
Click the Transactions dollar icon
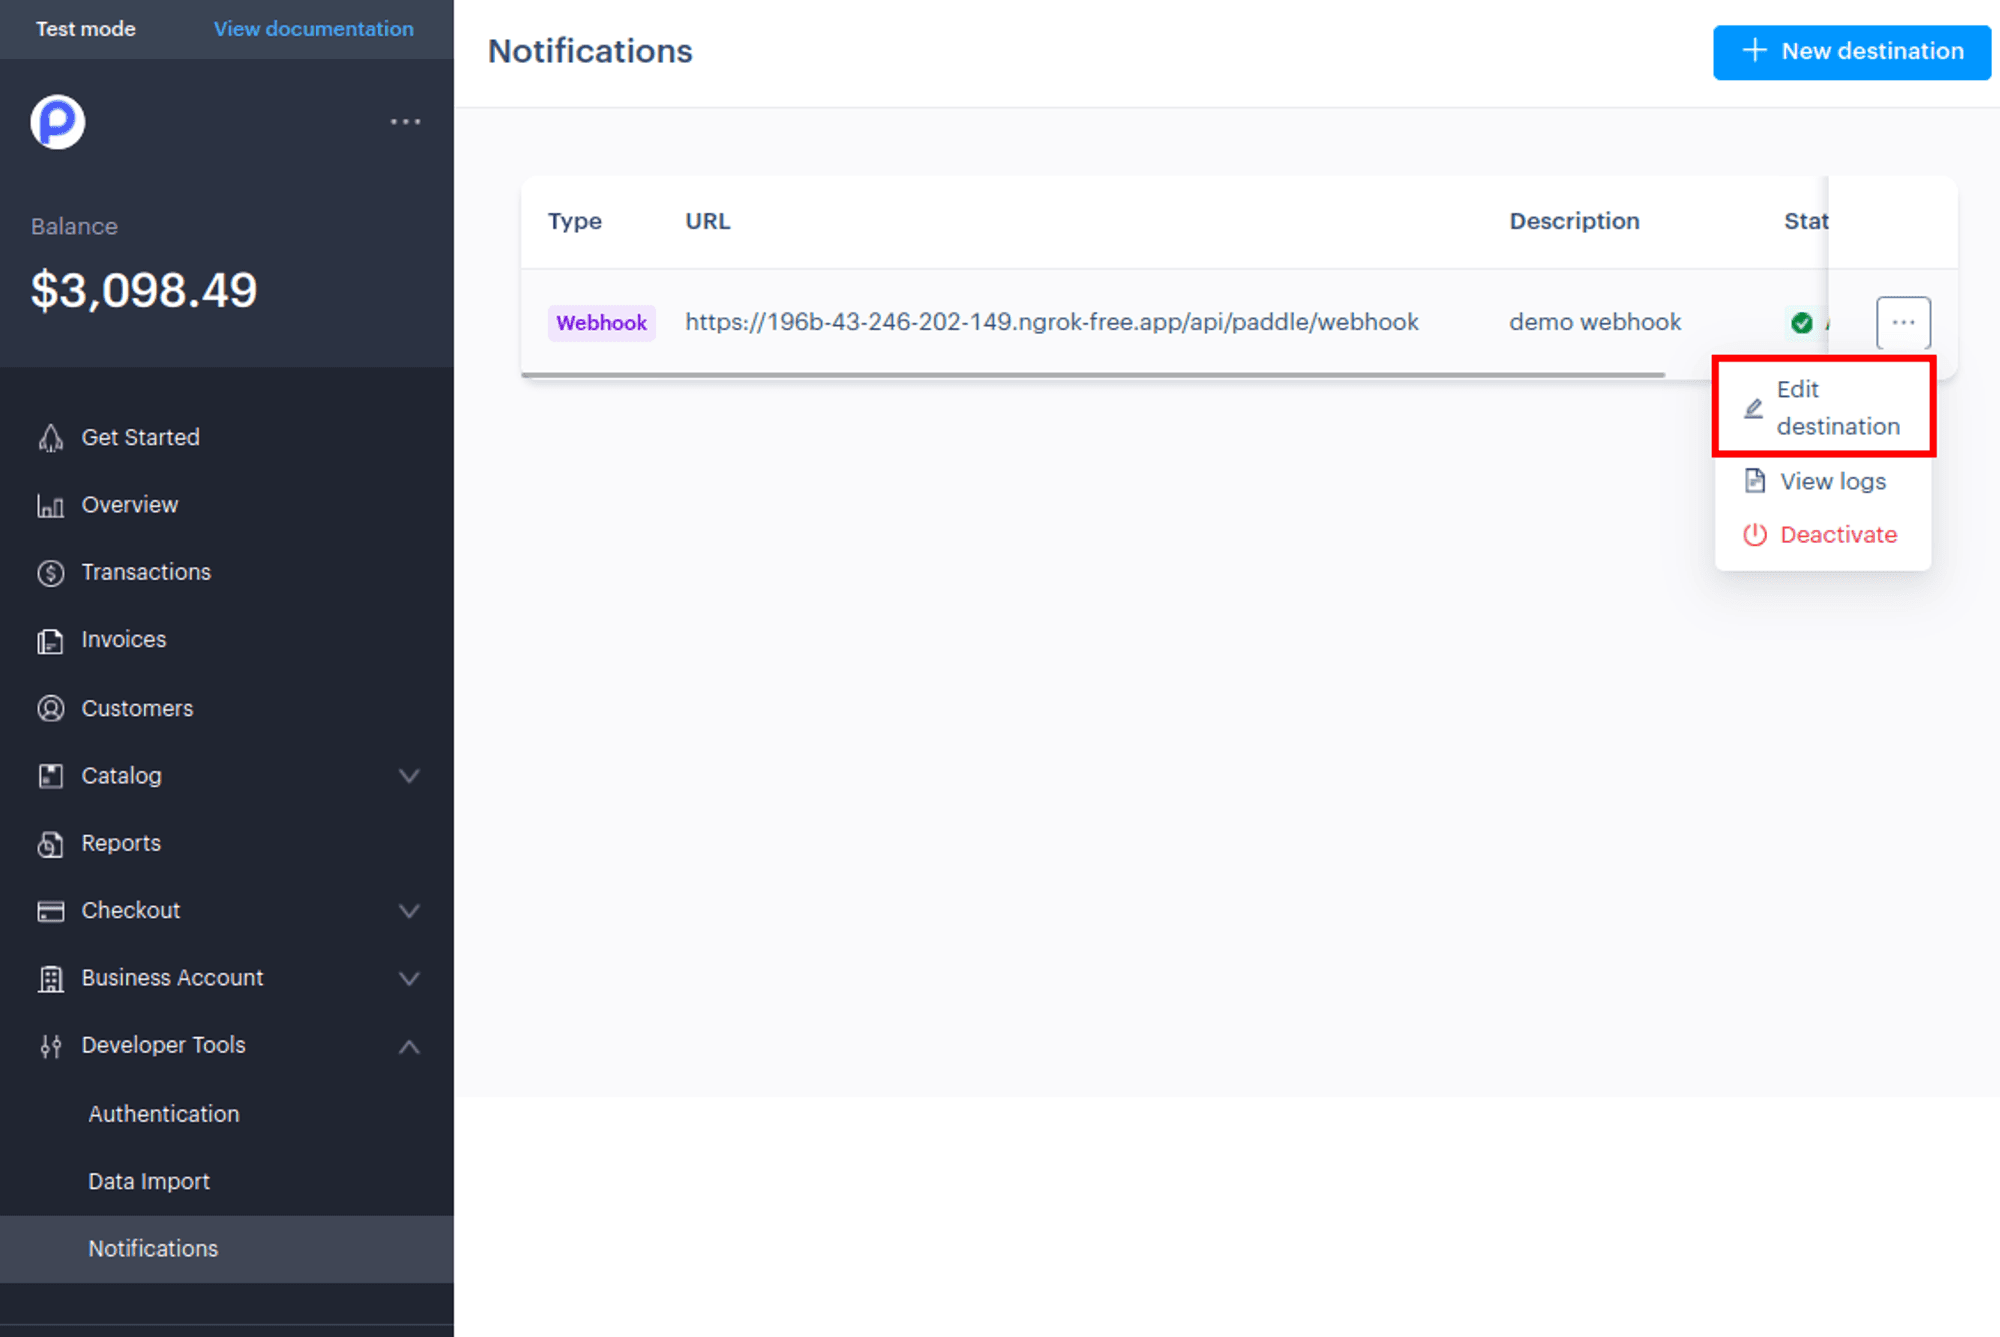click(x=50, y=572)
